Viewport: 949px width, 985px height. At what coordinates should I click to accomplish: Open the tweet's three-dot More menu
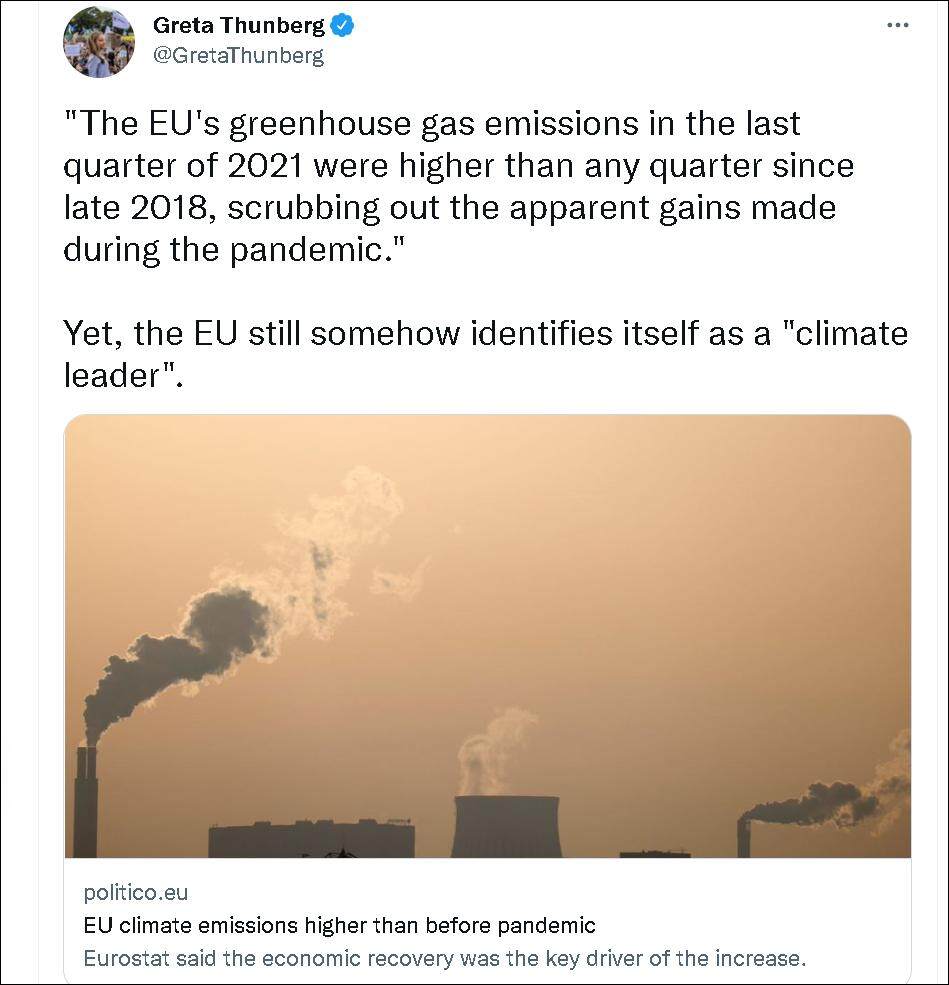click(898, 24)
